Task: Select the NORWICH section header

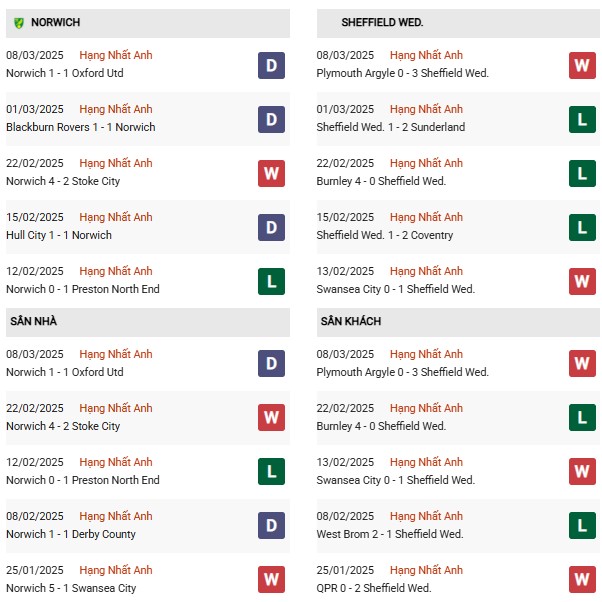Action: tap(148, 23)
